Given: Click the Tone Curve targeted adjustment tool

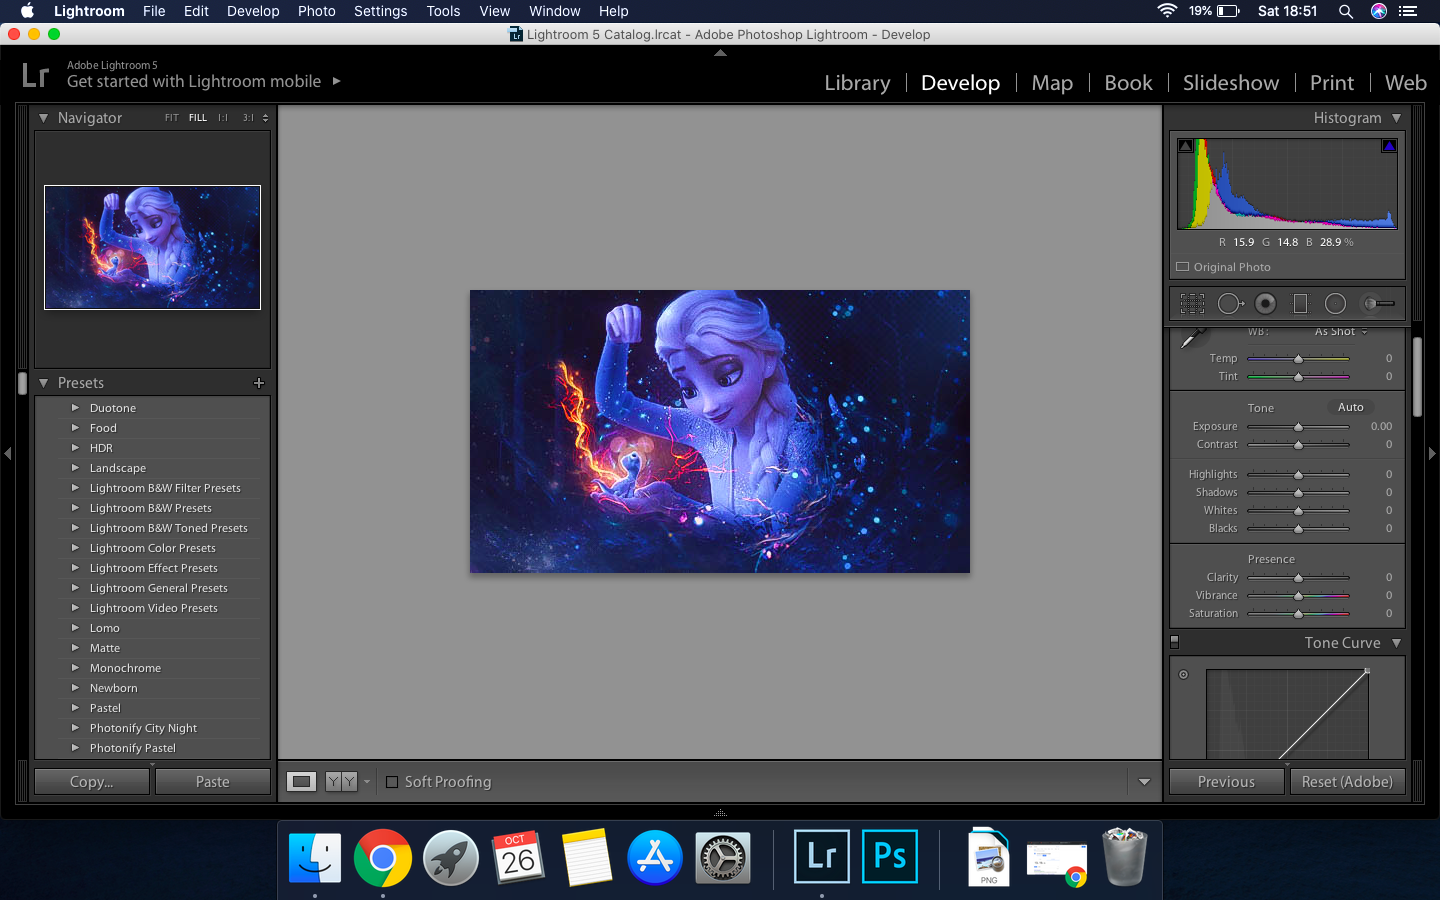Looking at the screenshot, I should [x=1183, y=674].
